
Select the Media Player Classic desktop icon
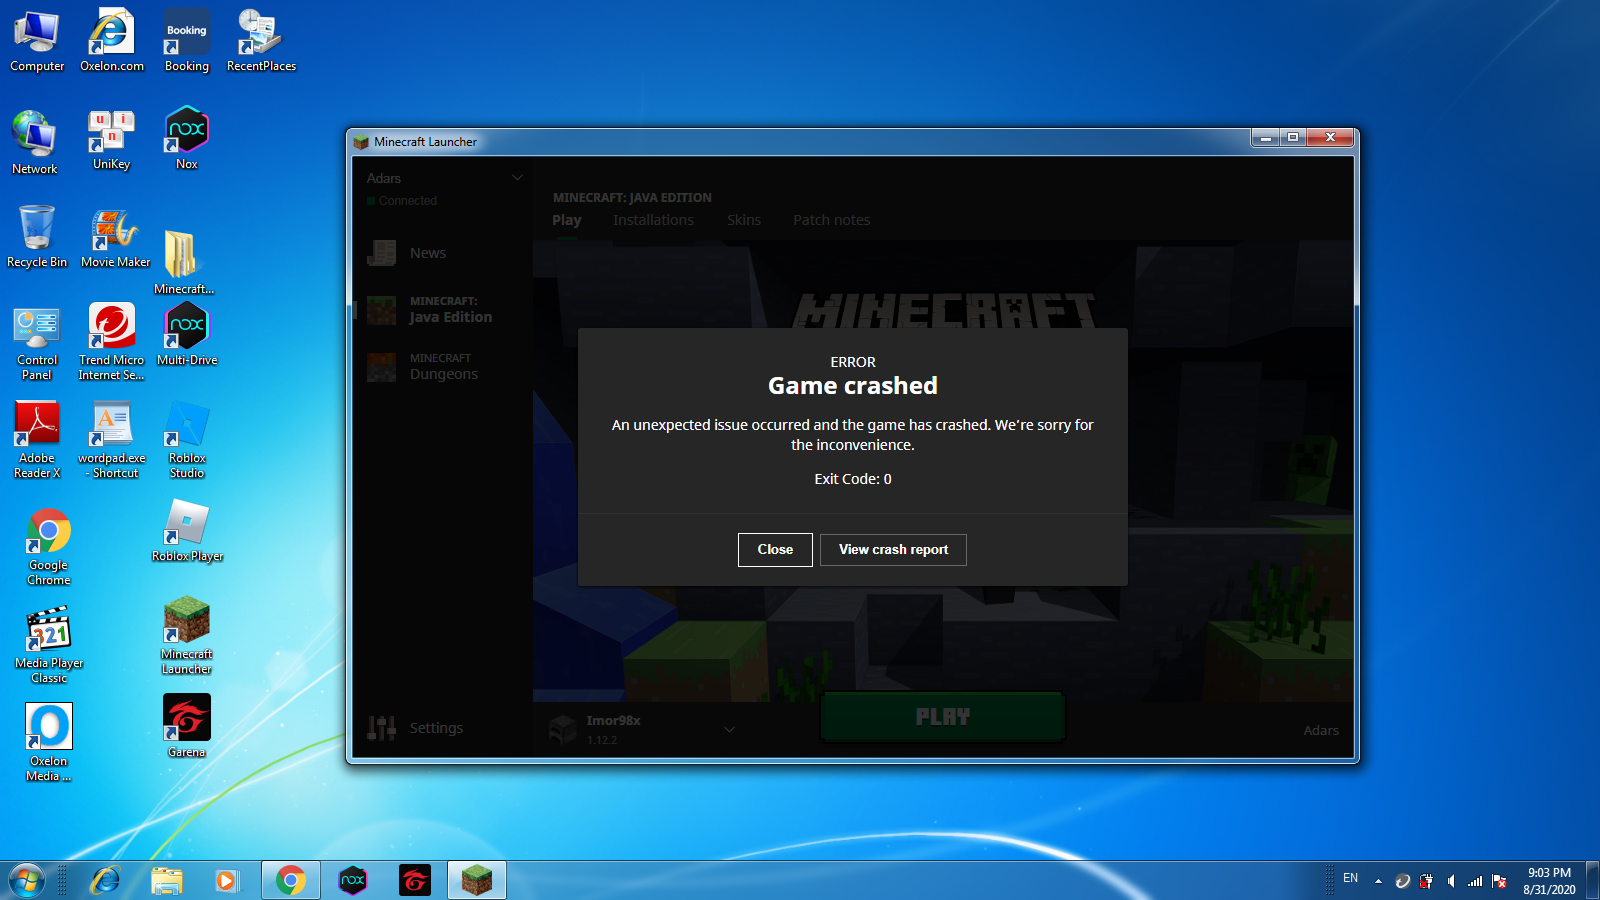49,645
